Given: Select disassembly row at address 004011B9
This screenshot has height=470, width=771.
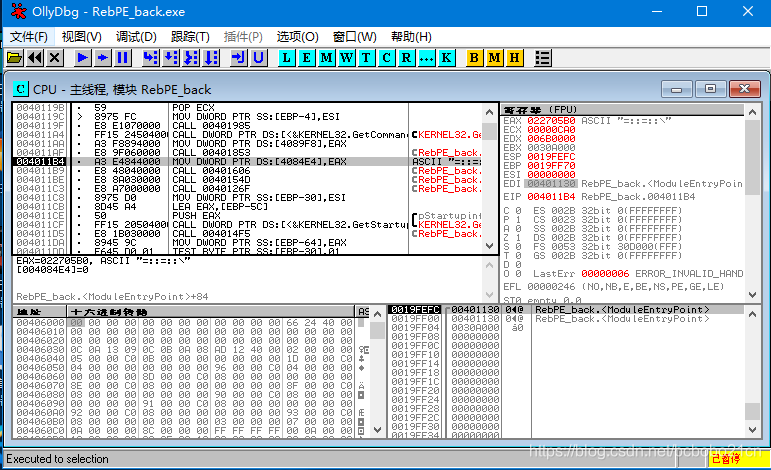Looking at the screenshot, I should coord(248,171).
